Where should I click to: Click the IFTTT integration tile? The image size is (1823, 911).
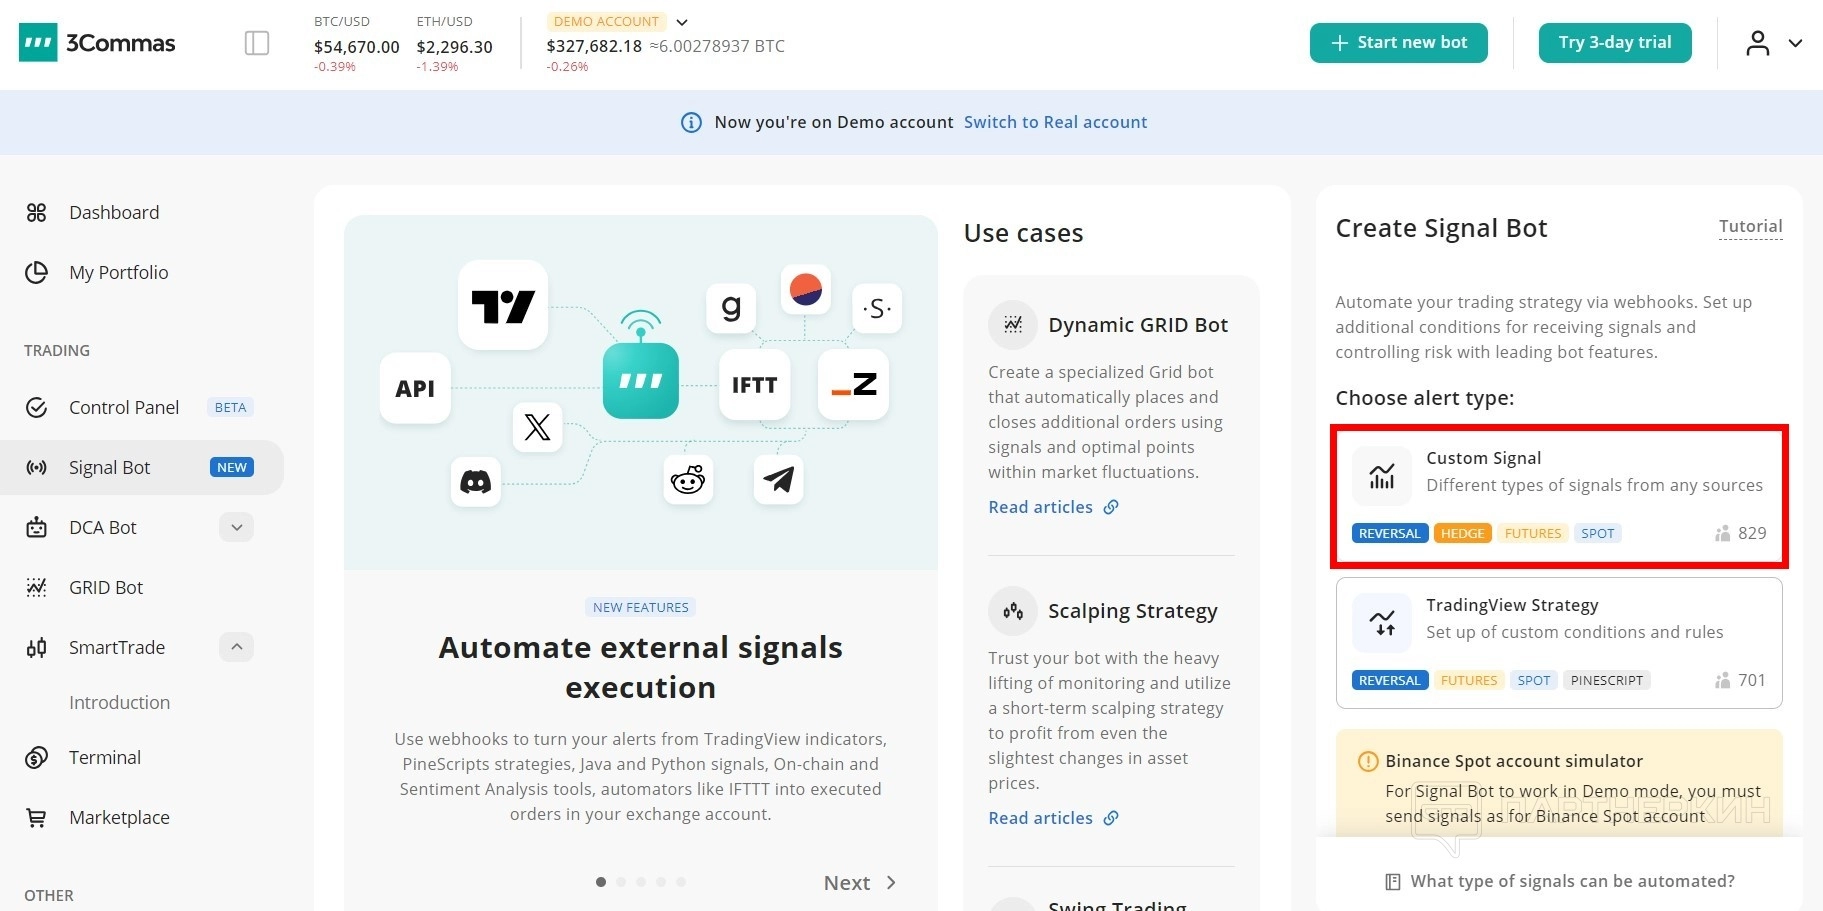pos(754,385)
